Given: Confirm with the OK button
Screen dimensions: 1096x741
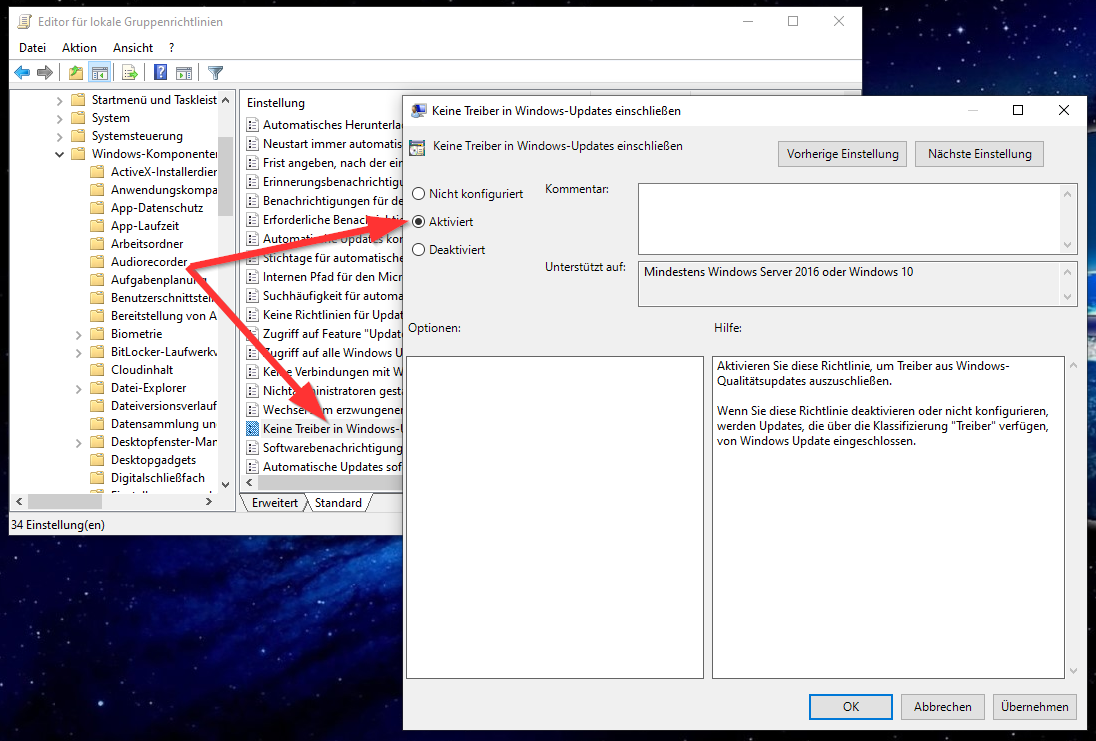Looking at the screenshot, I should click(851, 707).
